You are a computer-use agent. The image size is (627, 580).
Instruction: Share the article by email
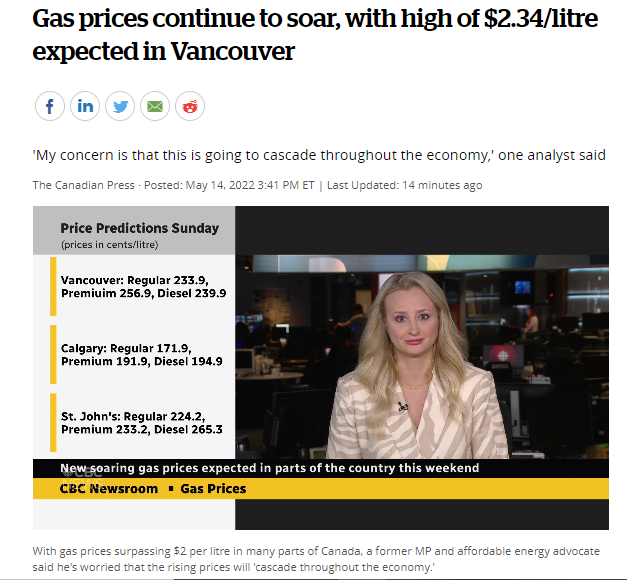155,106
